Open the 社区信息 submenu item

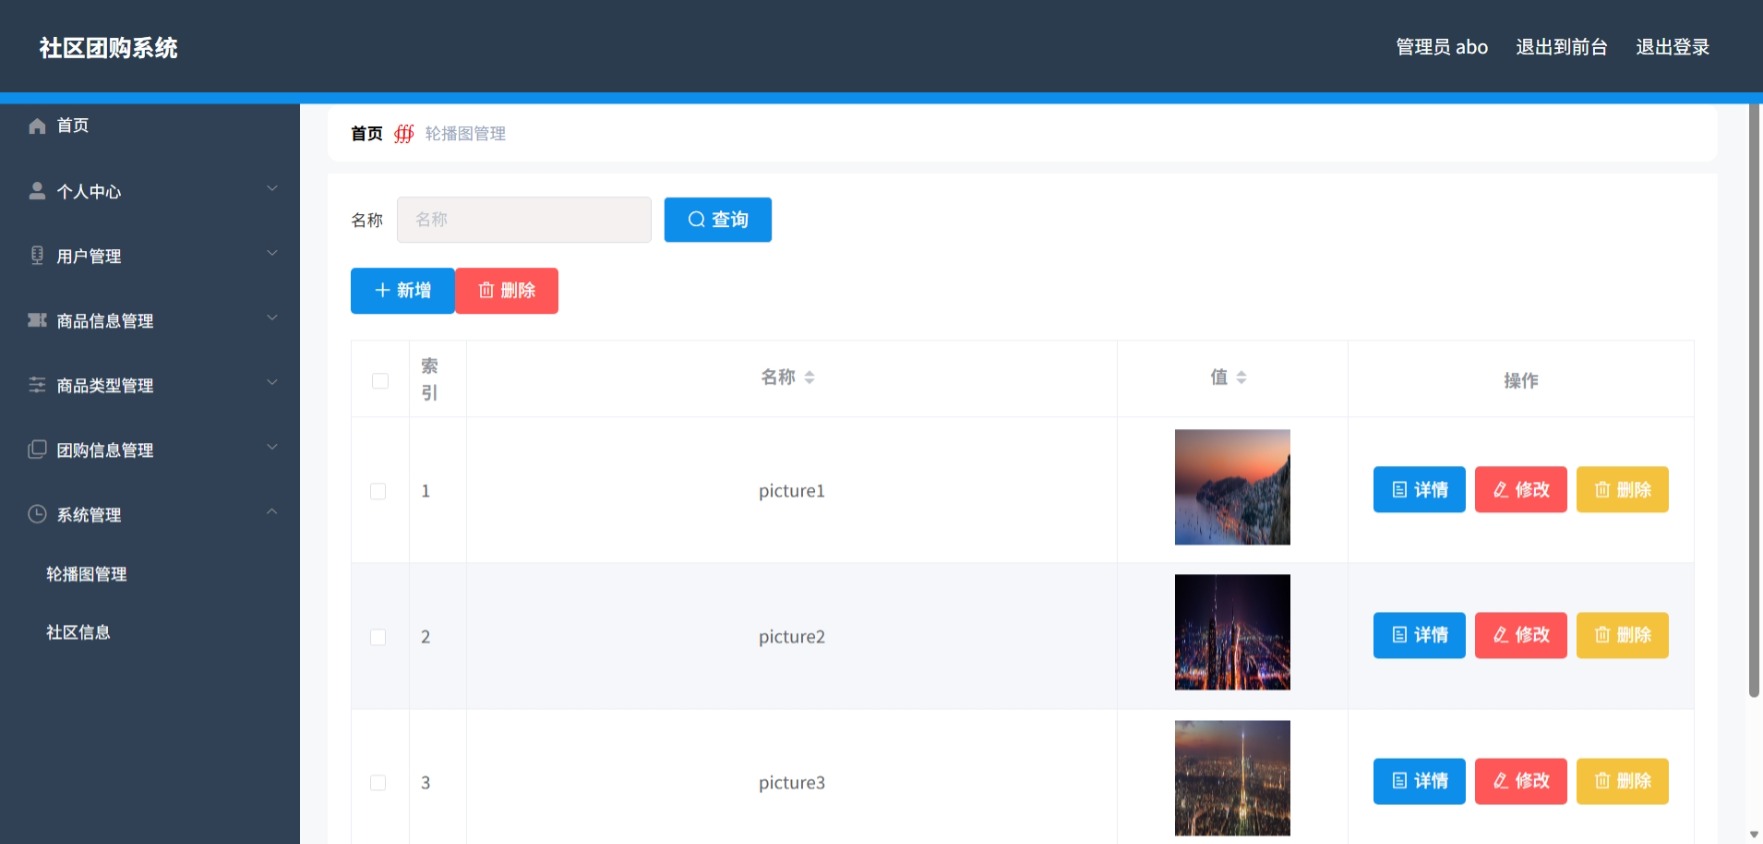78,632
